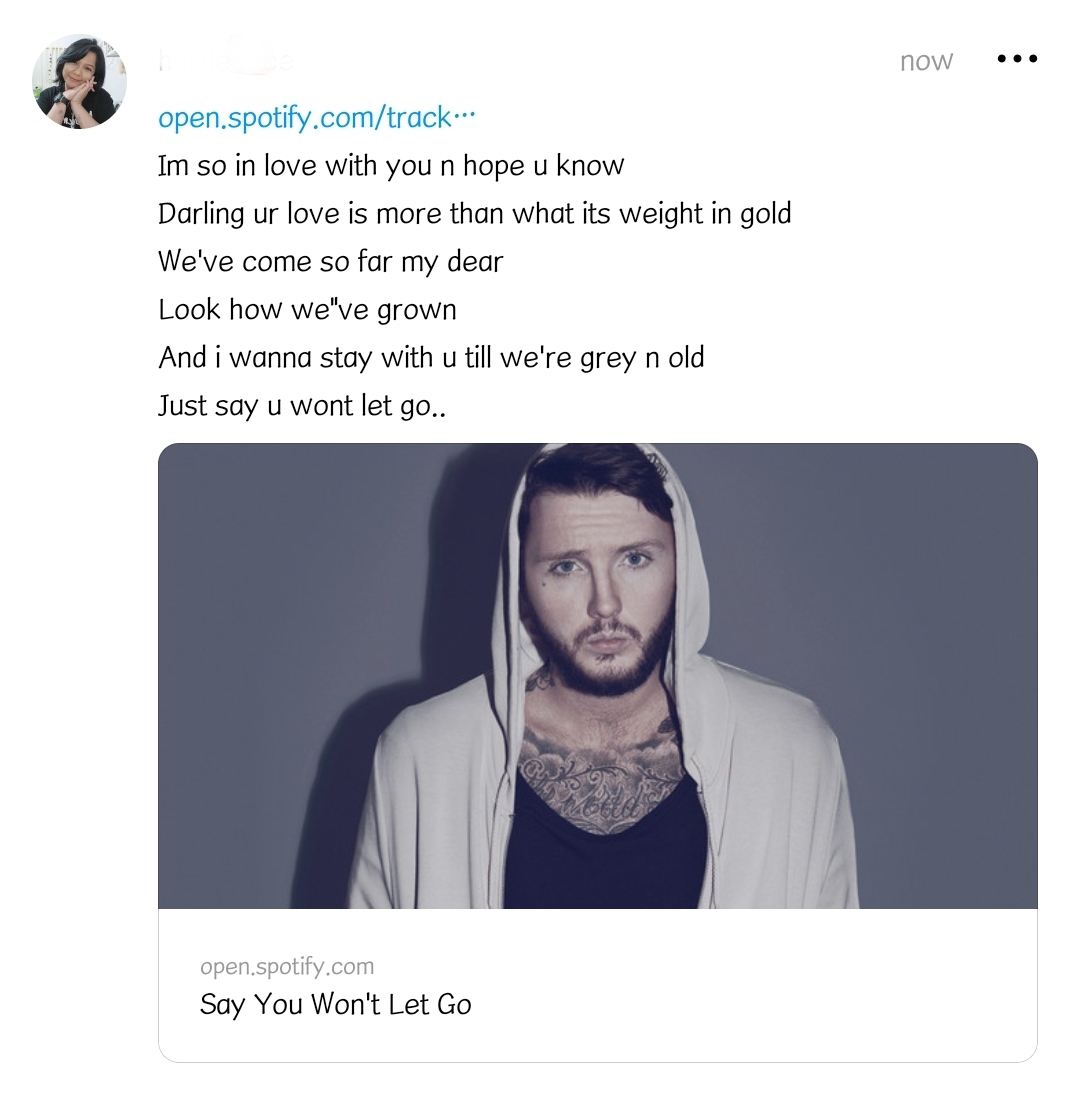The width and height of the screenshot is (1080, 1098).
Task: Click the line "Im so in love with you"
Action: pos(391,167)
